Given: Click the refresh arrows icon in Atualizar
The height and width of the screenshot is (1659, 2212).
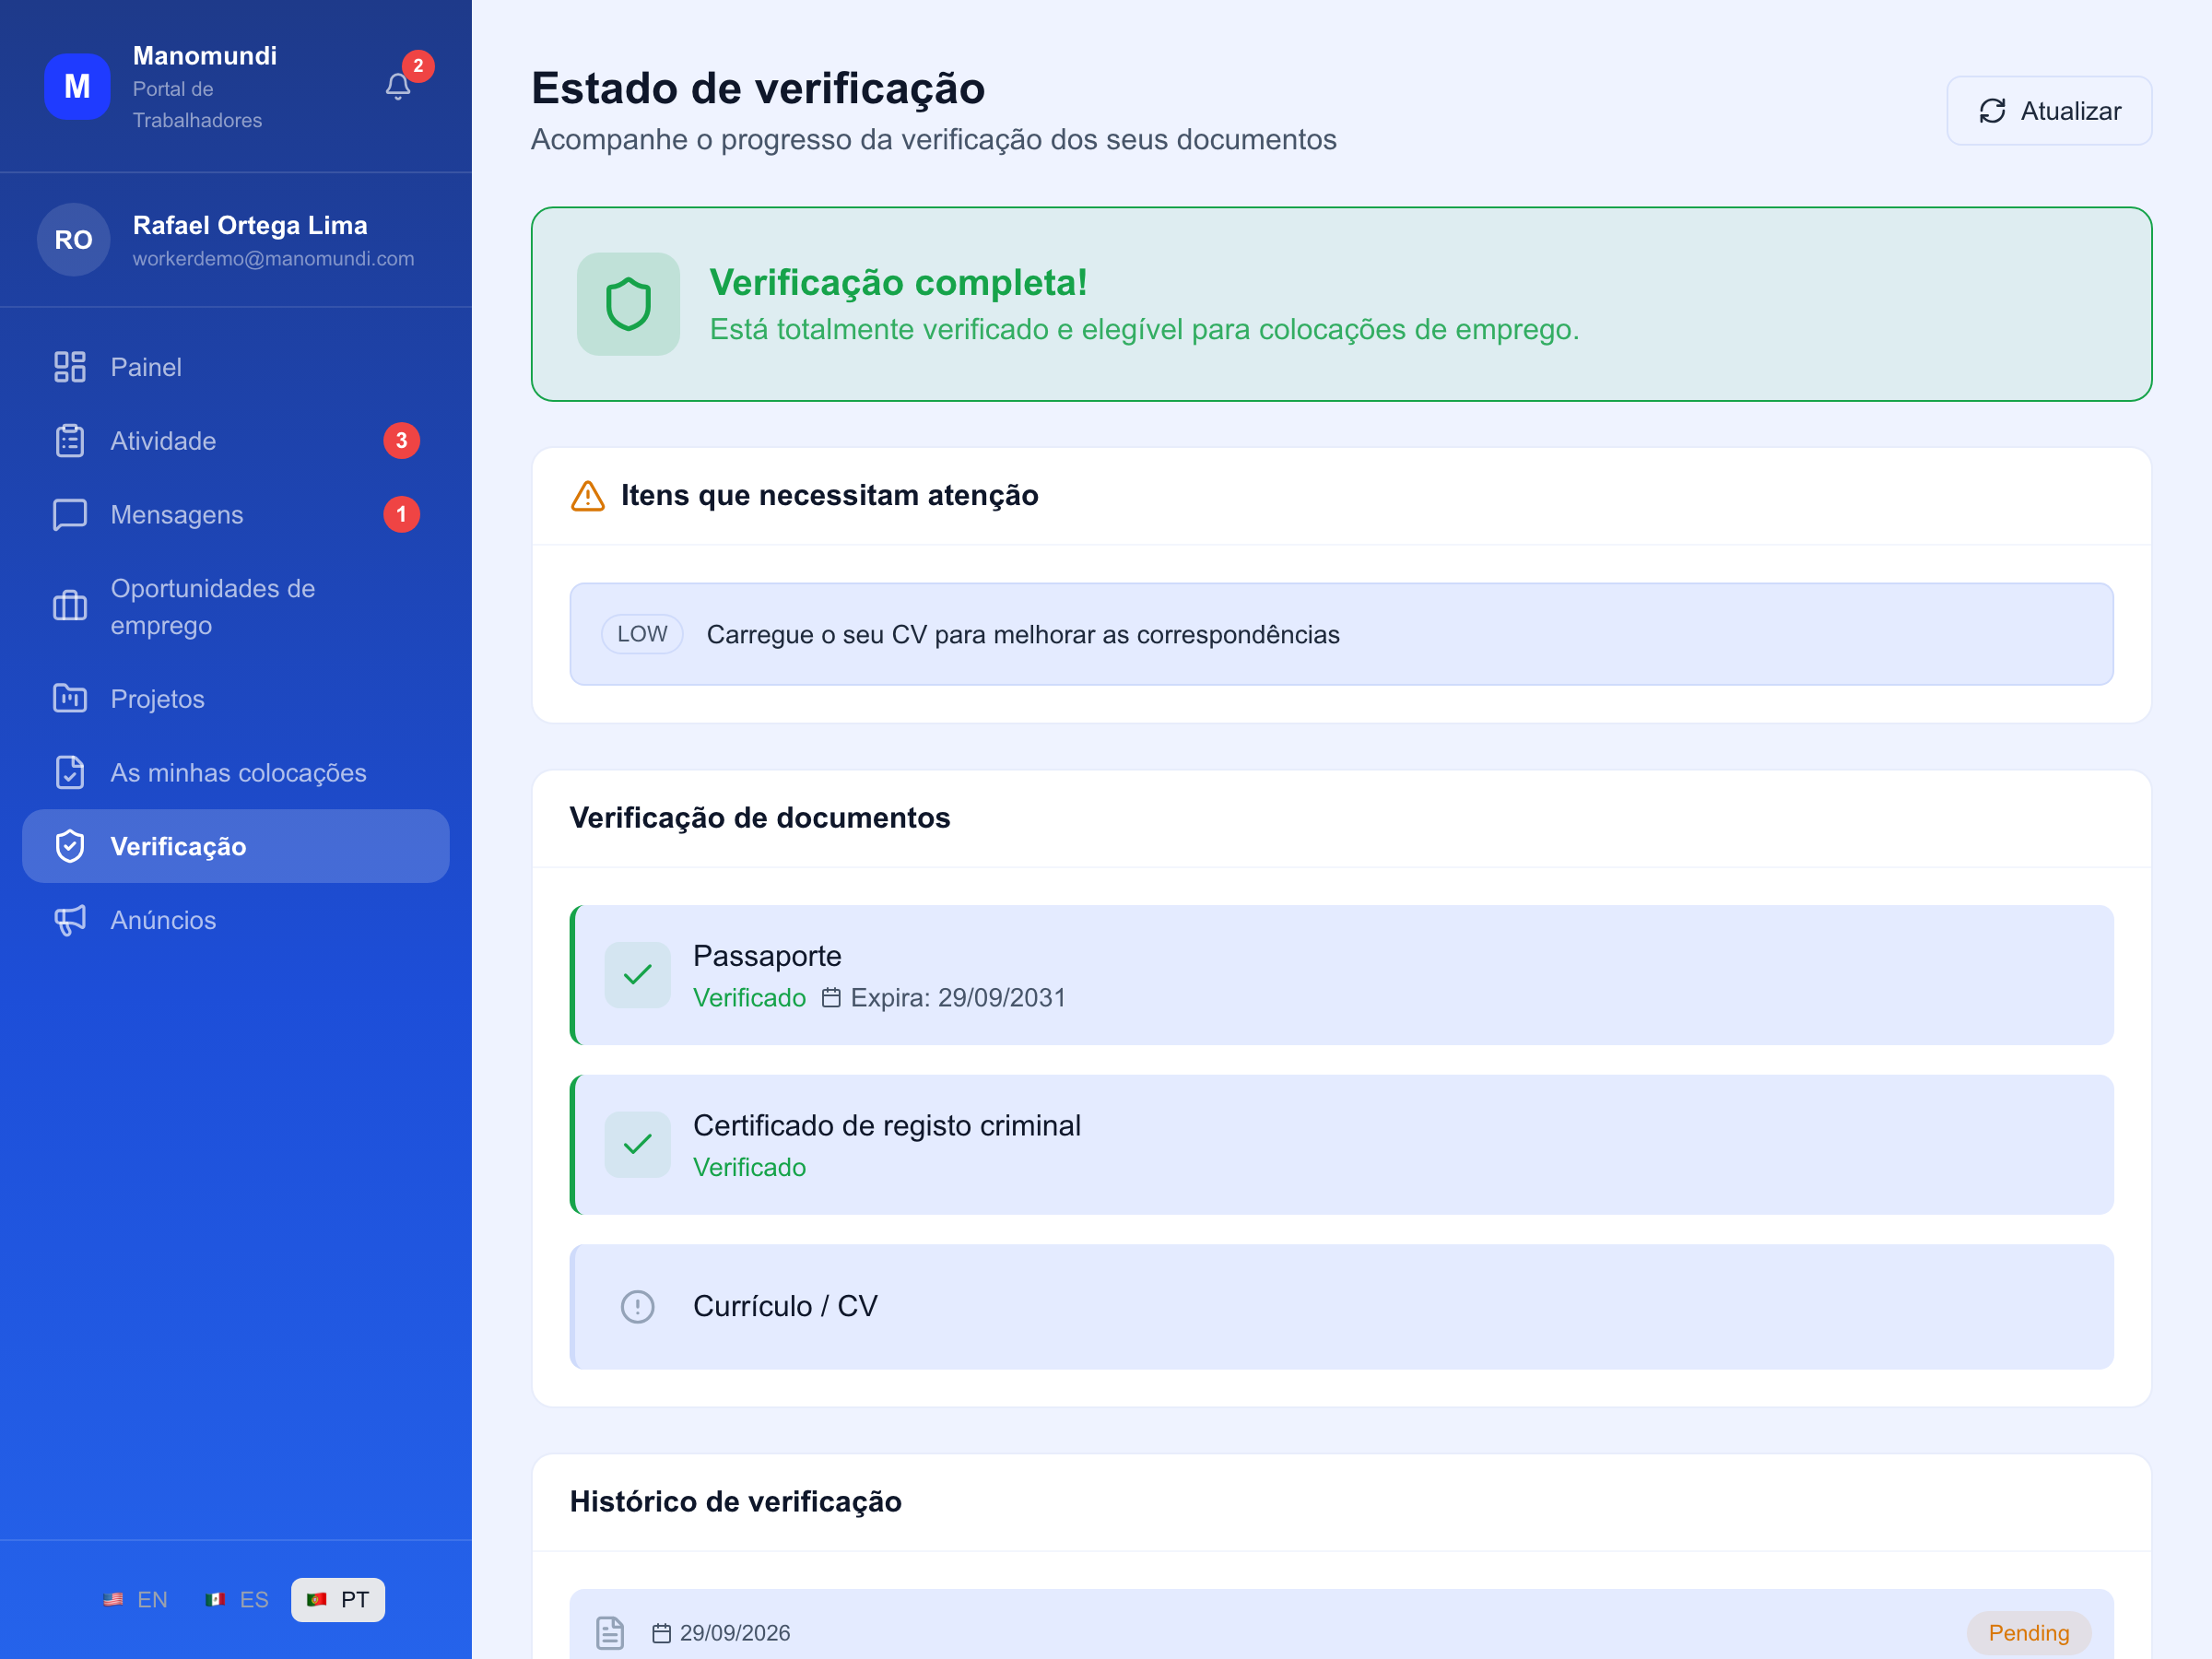Looking at the screenshot, I should click(x=1993, y=111).
